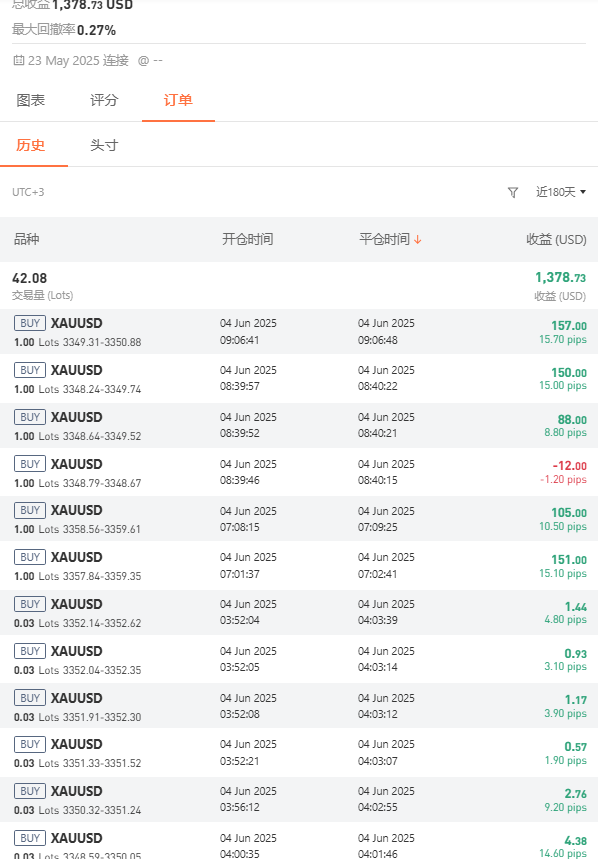Sort by 收益 (USD) column header
This screenshot has width=598, height=859.
tap(556, 239)
